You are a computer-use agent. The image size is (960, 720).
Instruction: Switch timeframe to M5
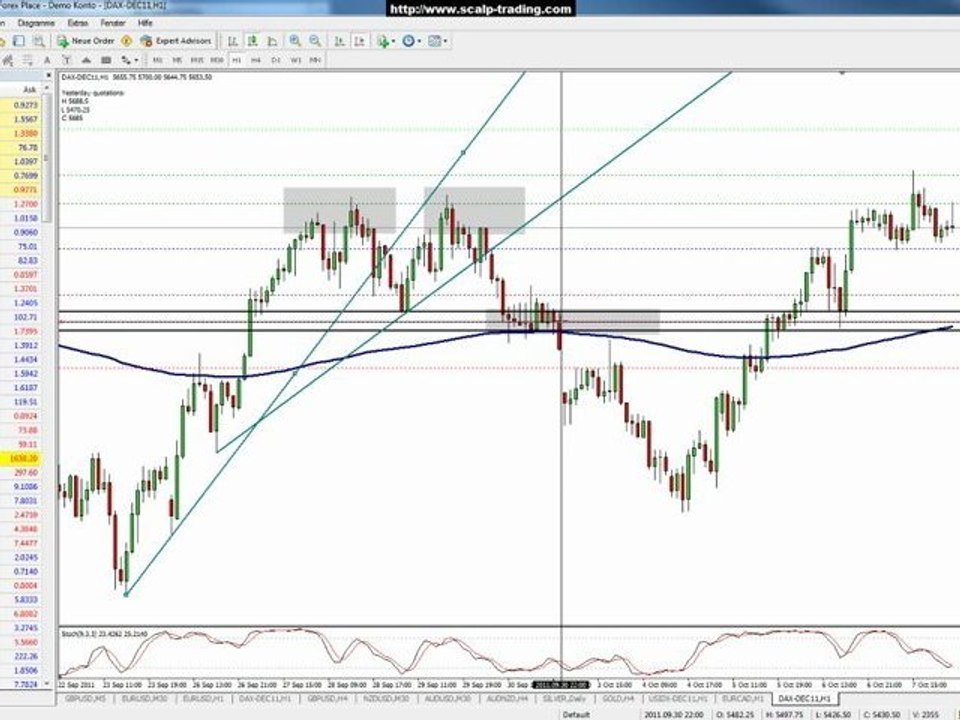(x=177, y=60)
